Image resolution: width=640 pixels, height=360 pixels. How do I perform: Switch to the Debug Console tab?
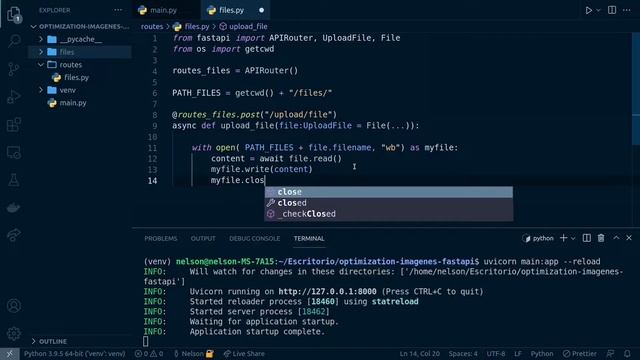click(x=254, y=238)
